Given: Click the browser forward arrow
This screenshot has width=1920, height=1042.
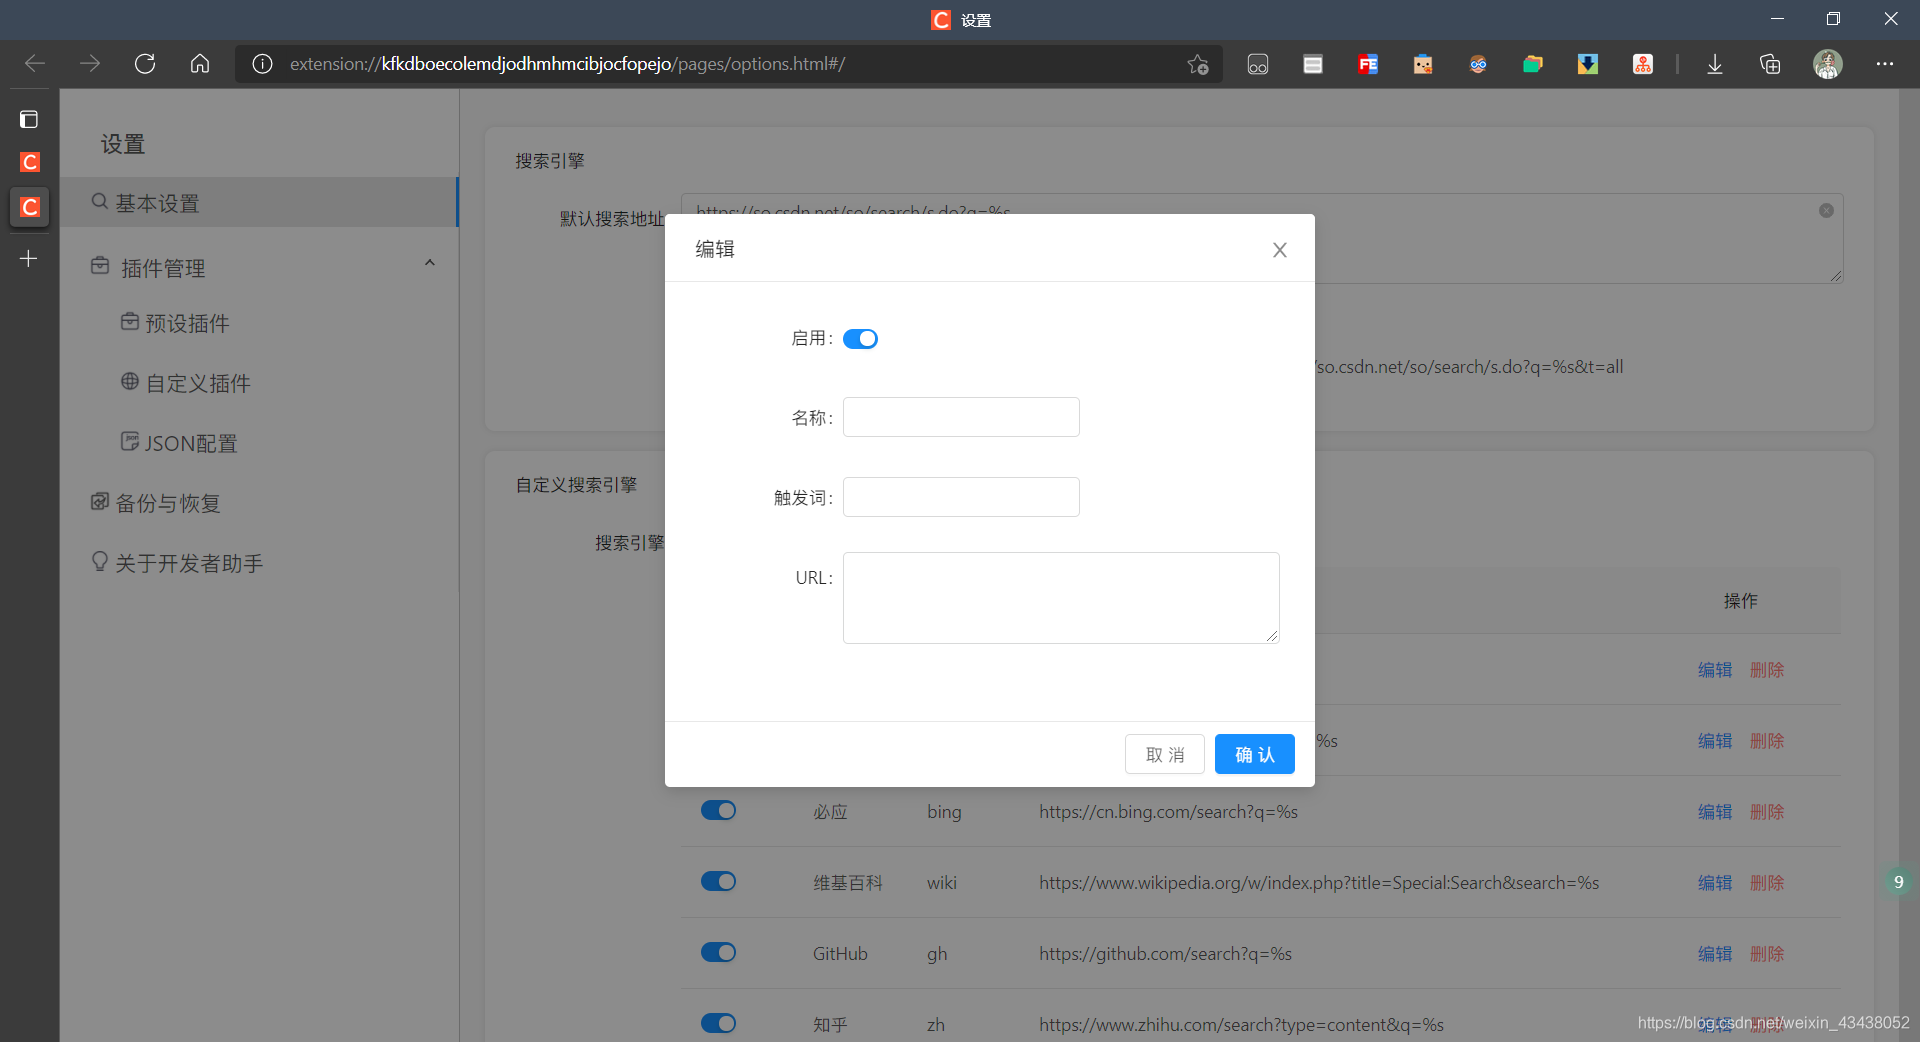Looking at the screenshot, I should [x=90, y=64].
